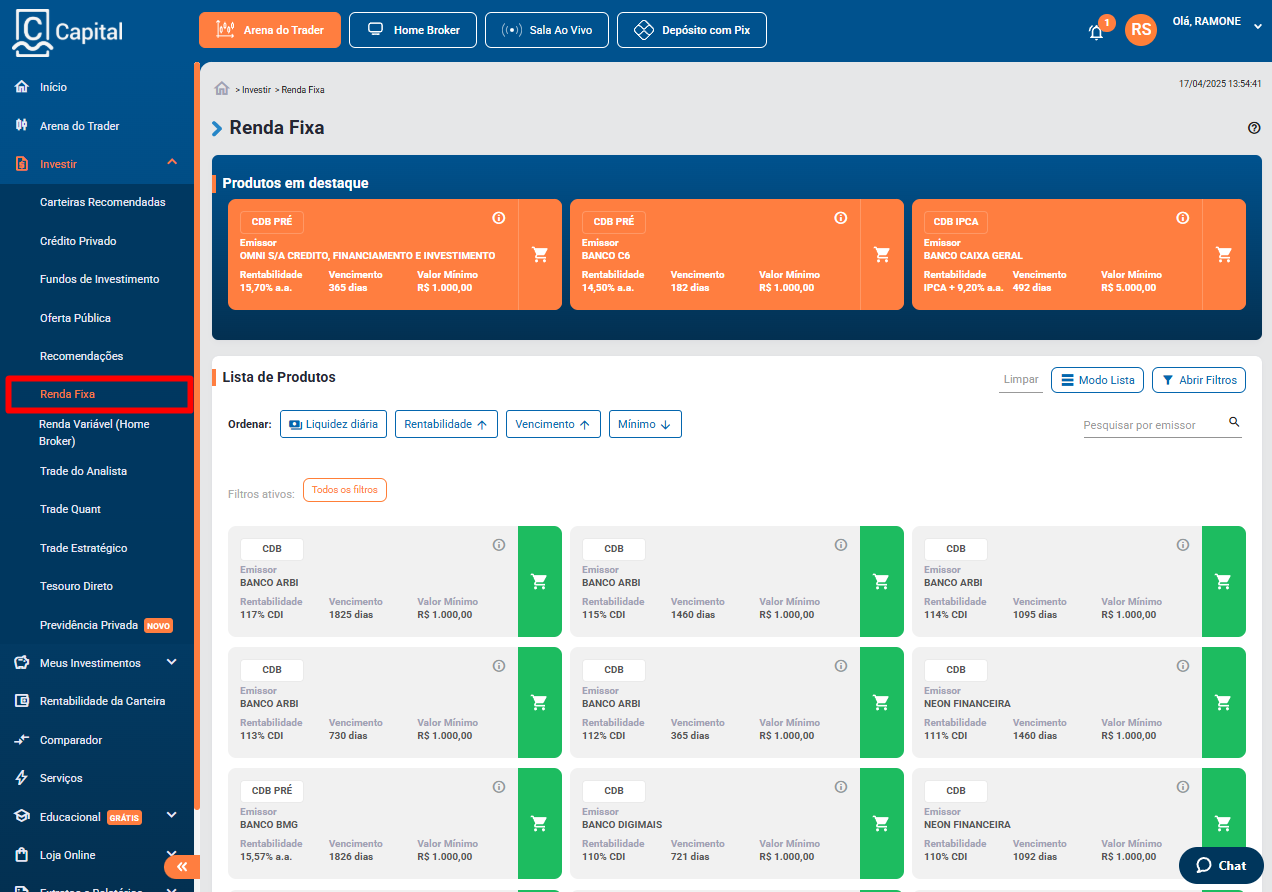The width and height of the screenshot is (1272, 892).
Task: Click the search magnifier icon
Action: [x=1234, y=422]
